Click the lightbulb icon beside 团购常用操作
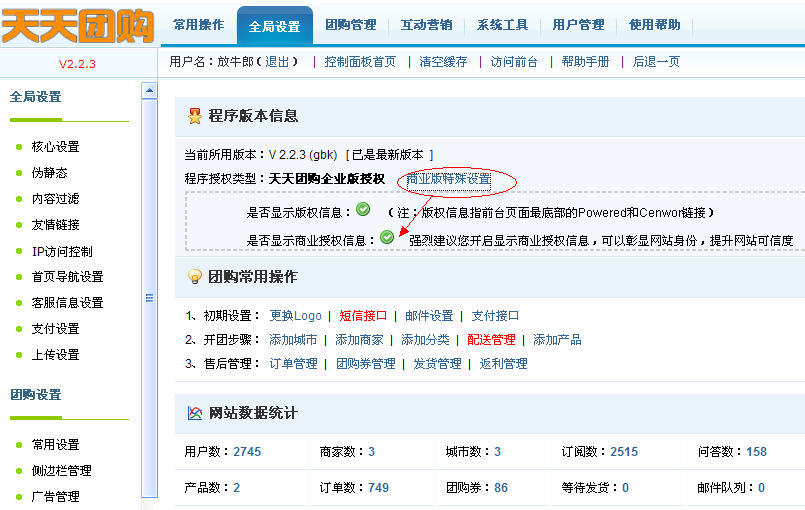The width and height of the screenshot is (805, 510). click(195, 277)
